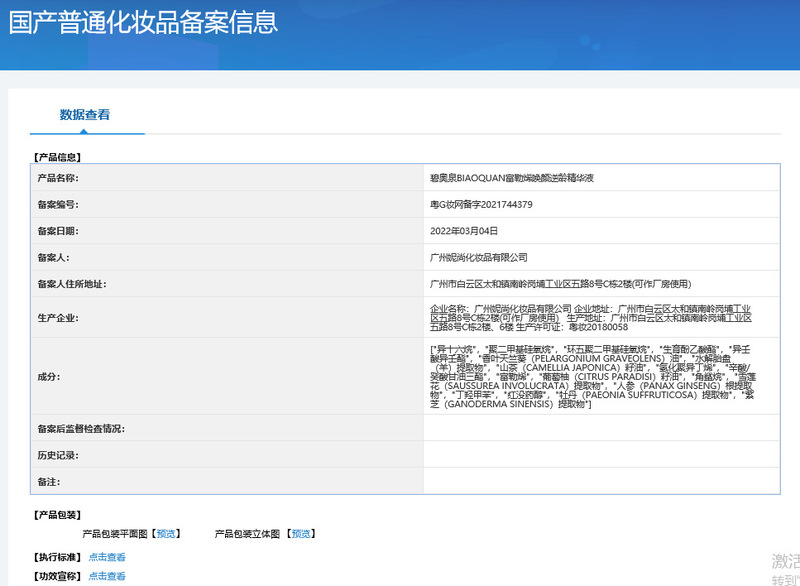Click the 备案编号 label cell
This screenshot has width=800, height=586.
[x=227, y=205]
